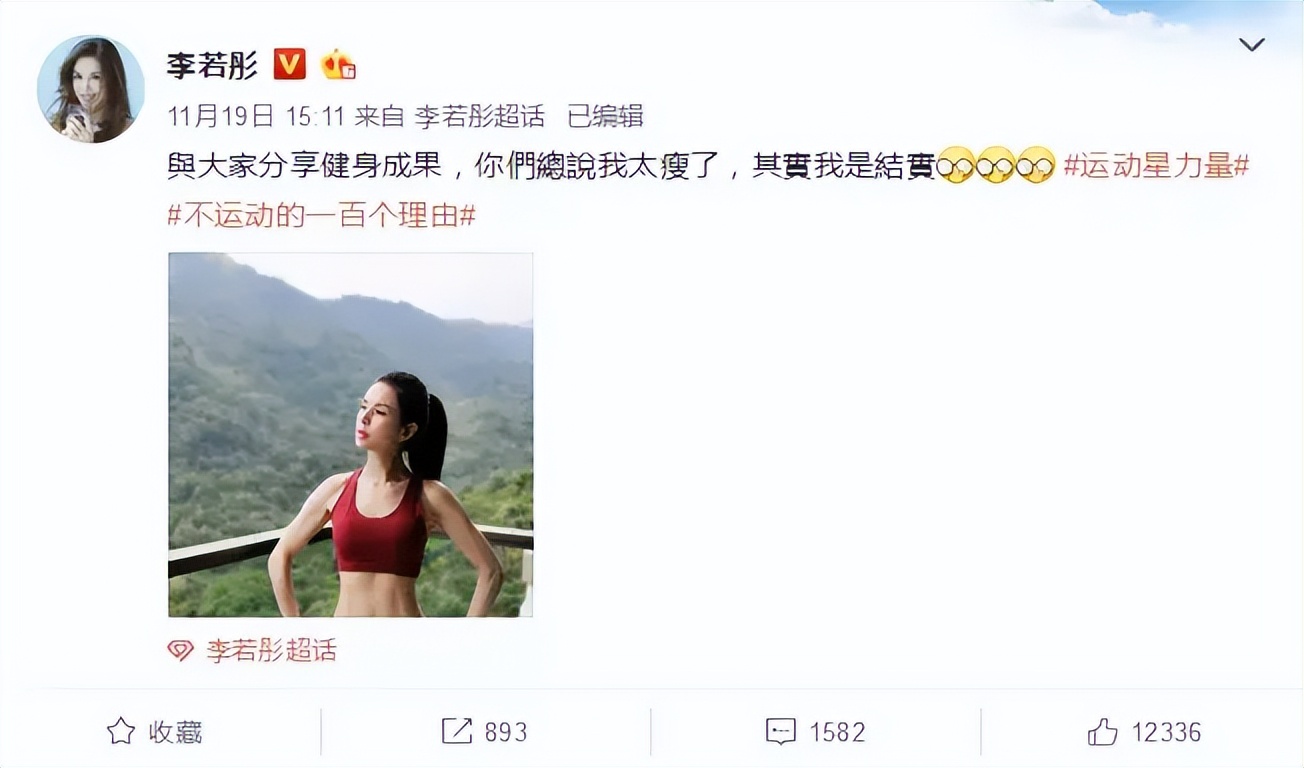
Task: Click the star favorite icon
Action: (121, 731)
